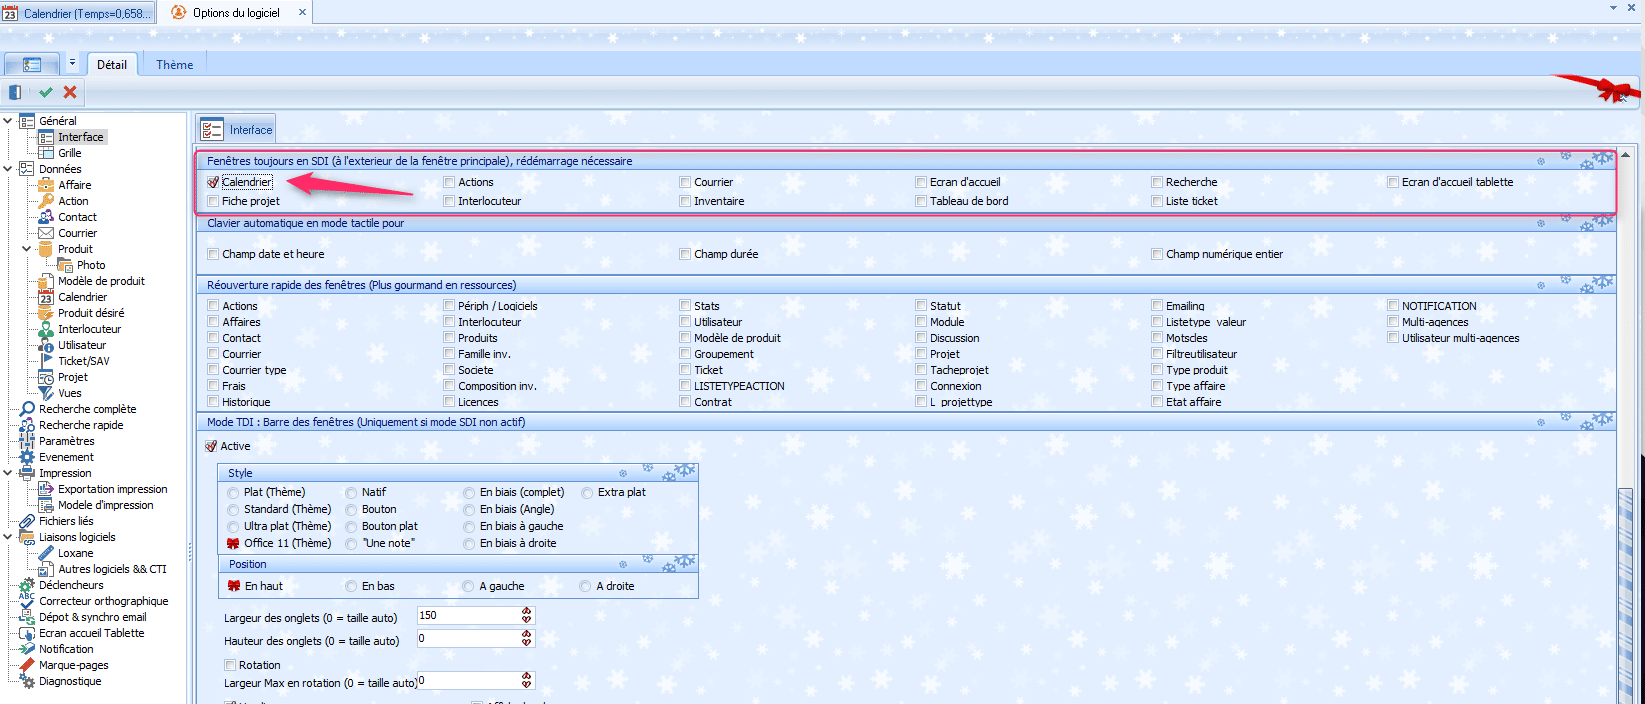Viewport: 1645px width, 704px height.
Task: Click the exit door icon in toolbar
Action: 15,92
